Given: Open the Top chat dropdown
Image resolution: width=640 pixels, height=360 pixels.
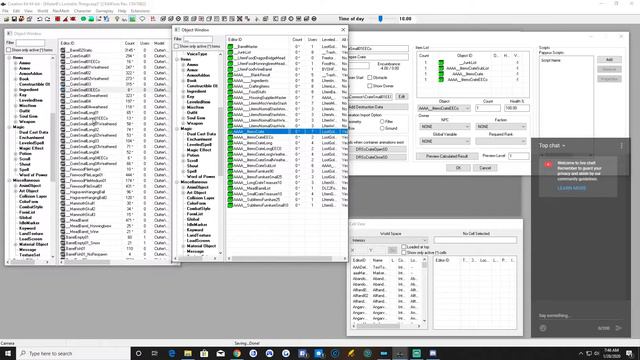Looking at the screenshot, I should pyautogui.click(x=552, y=146).
